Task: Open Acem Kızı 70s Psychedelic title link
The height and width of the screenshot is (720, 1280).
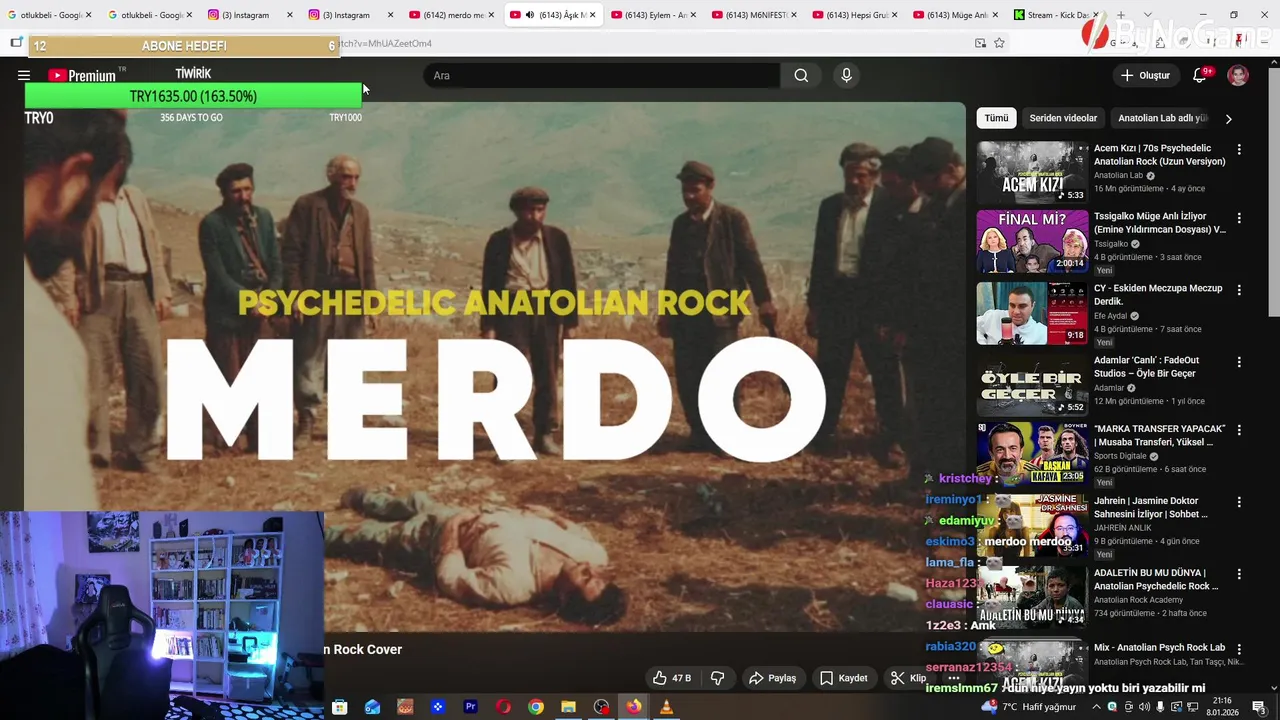Action: [x=1159, y=155]
